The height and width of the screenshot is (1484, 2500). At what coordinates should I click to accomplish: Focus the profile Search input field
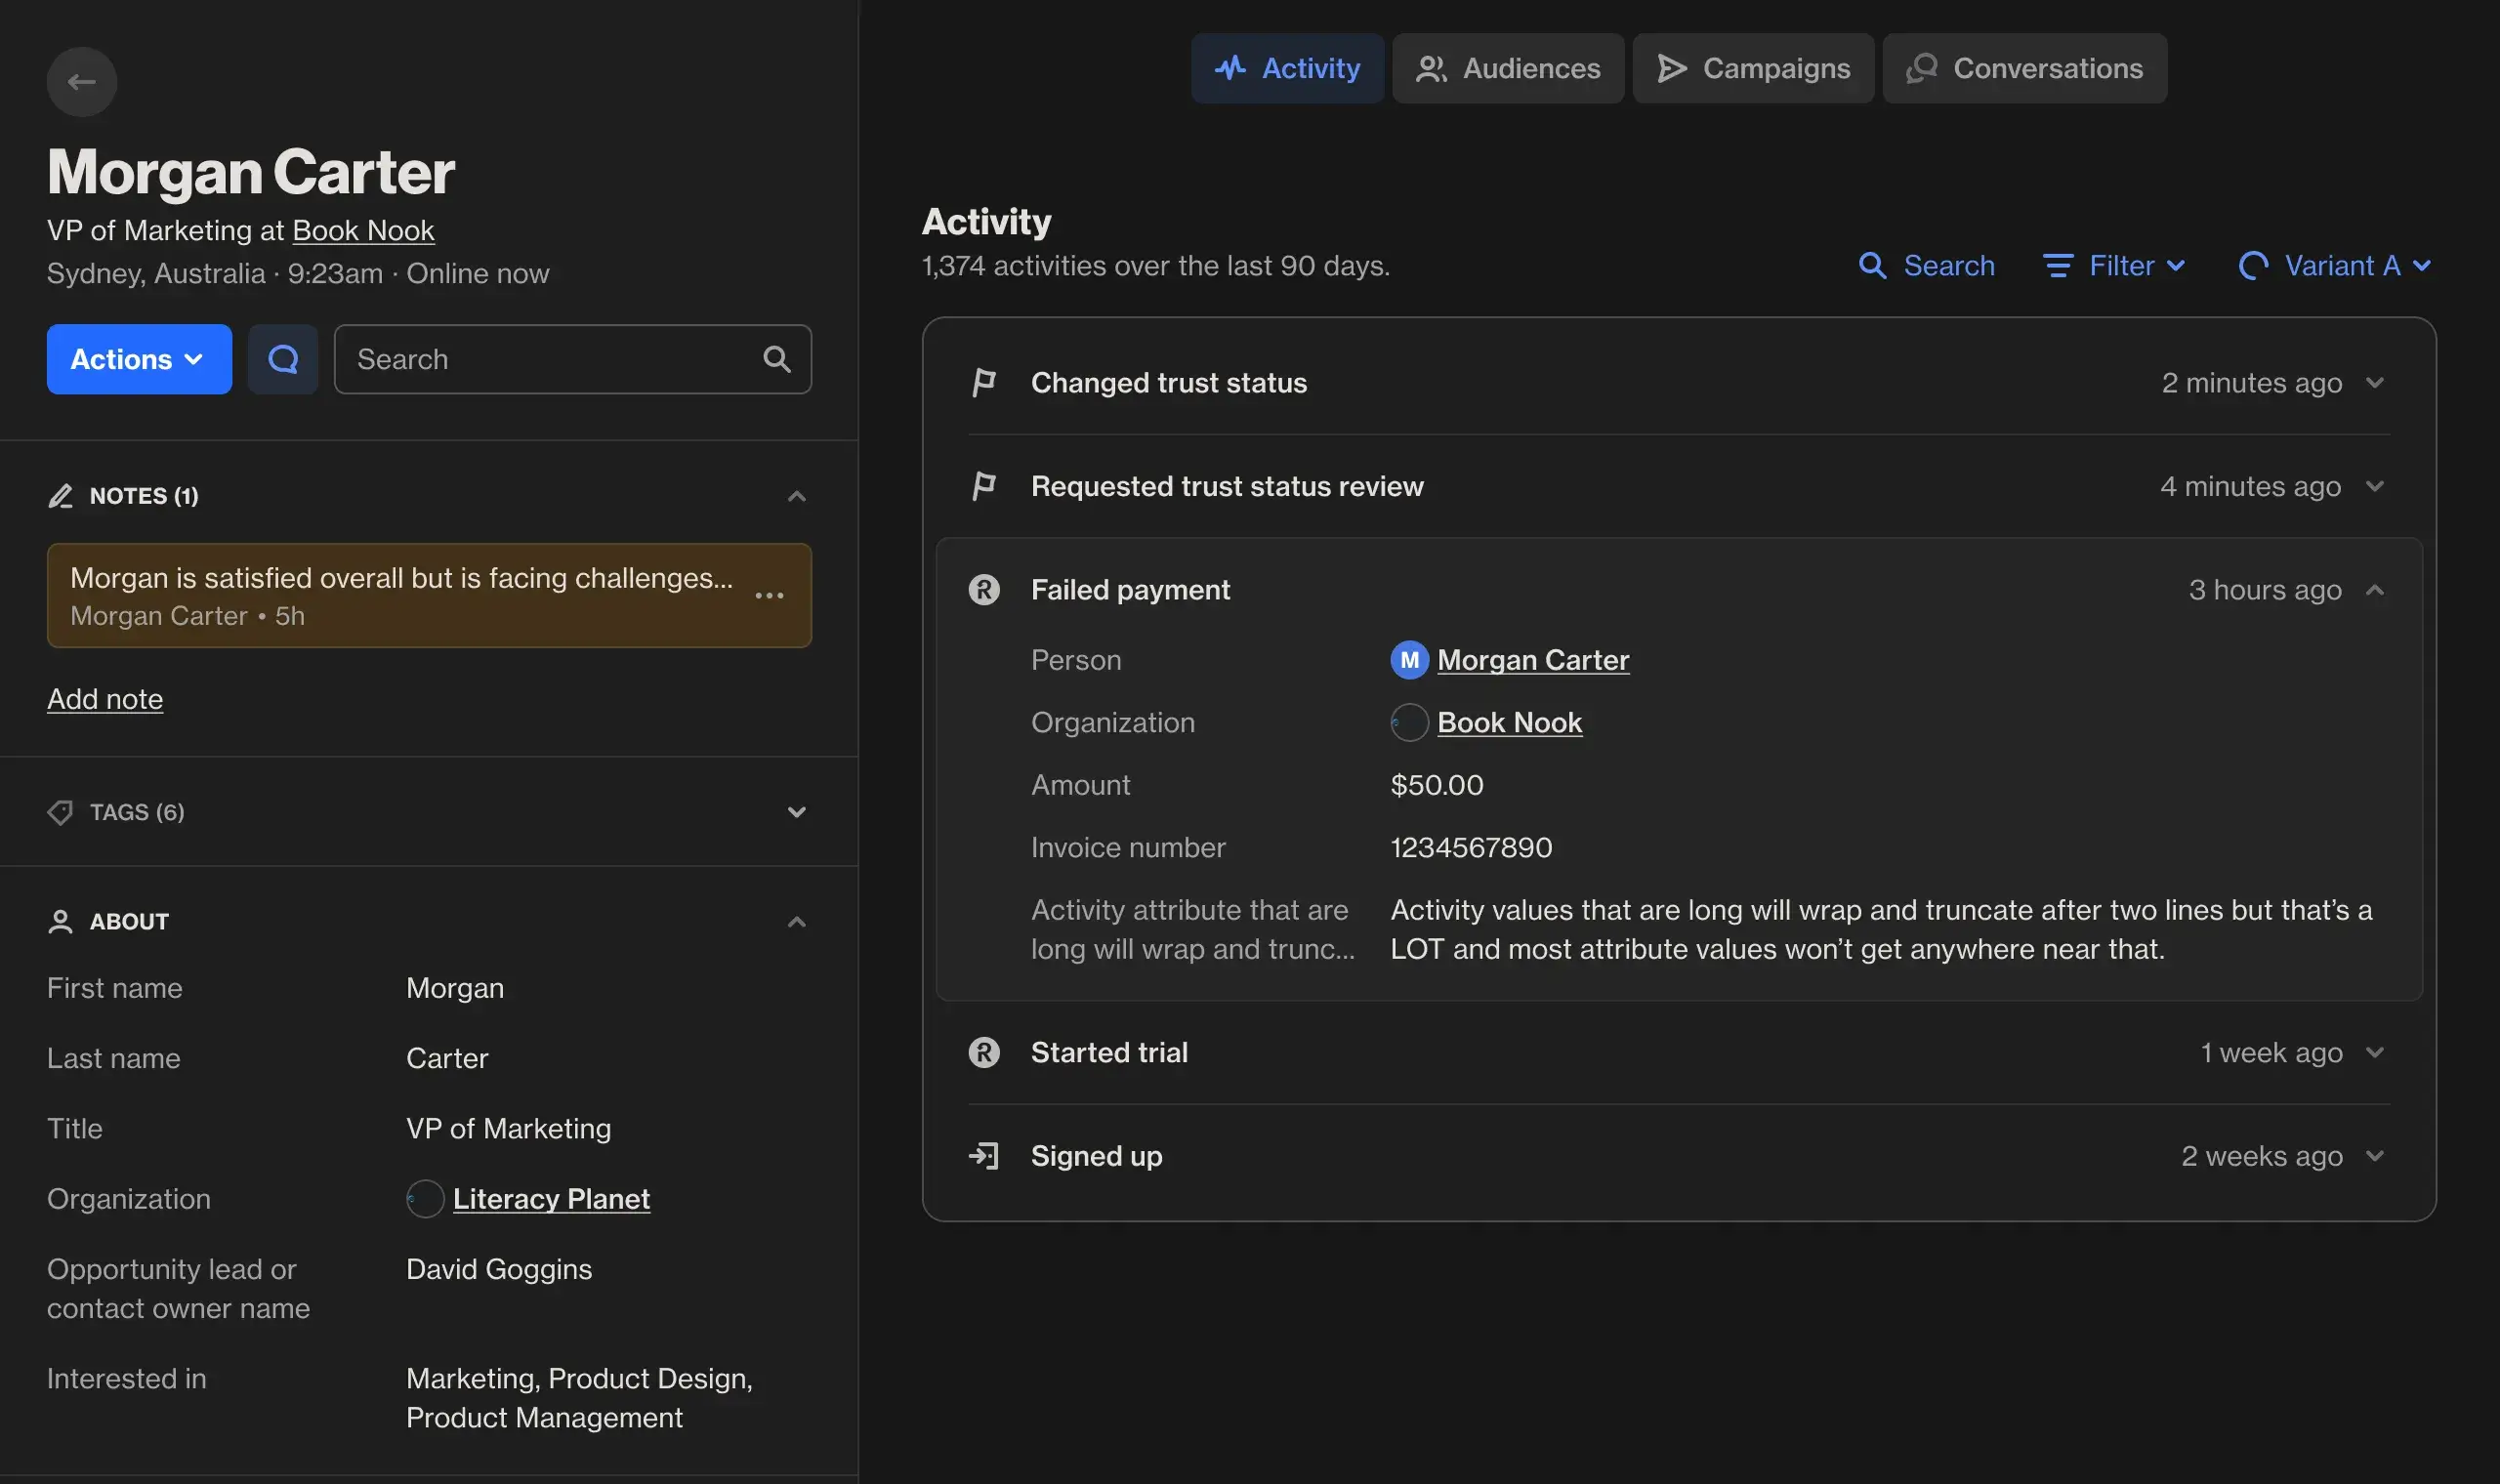[x=572, y=359]
